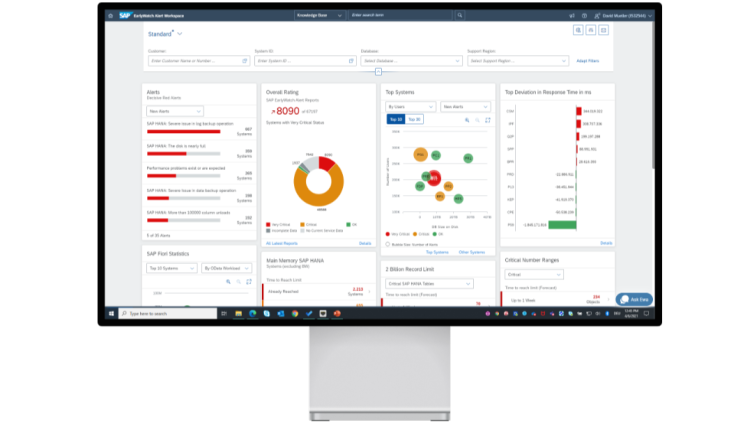Select the Top 10 toggle button
The width and height of the screenshot is (752, 422).
[395, 119]
